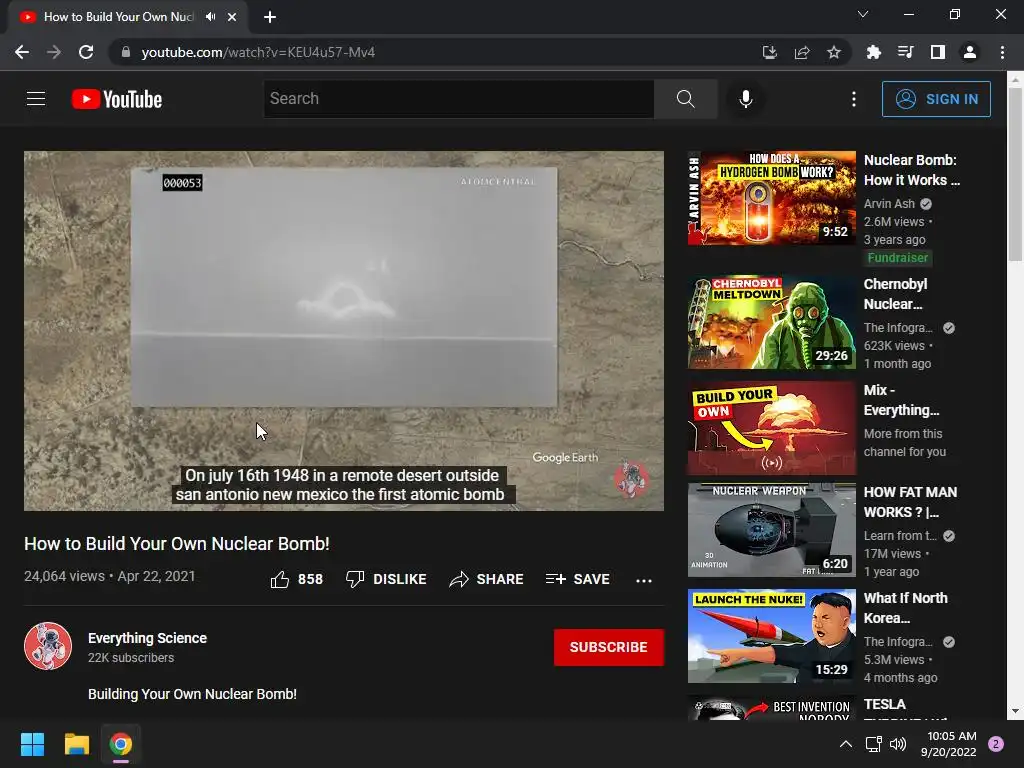Open YouTube settings three-dot menu

click(854, 99)
